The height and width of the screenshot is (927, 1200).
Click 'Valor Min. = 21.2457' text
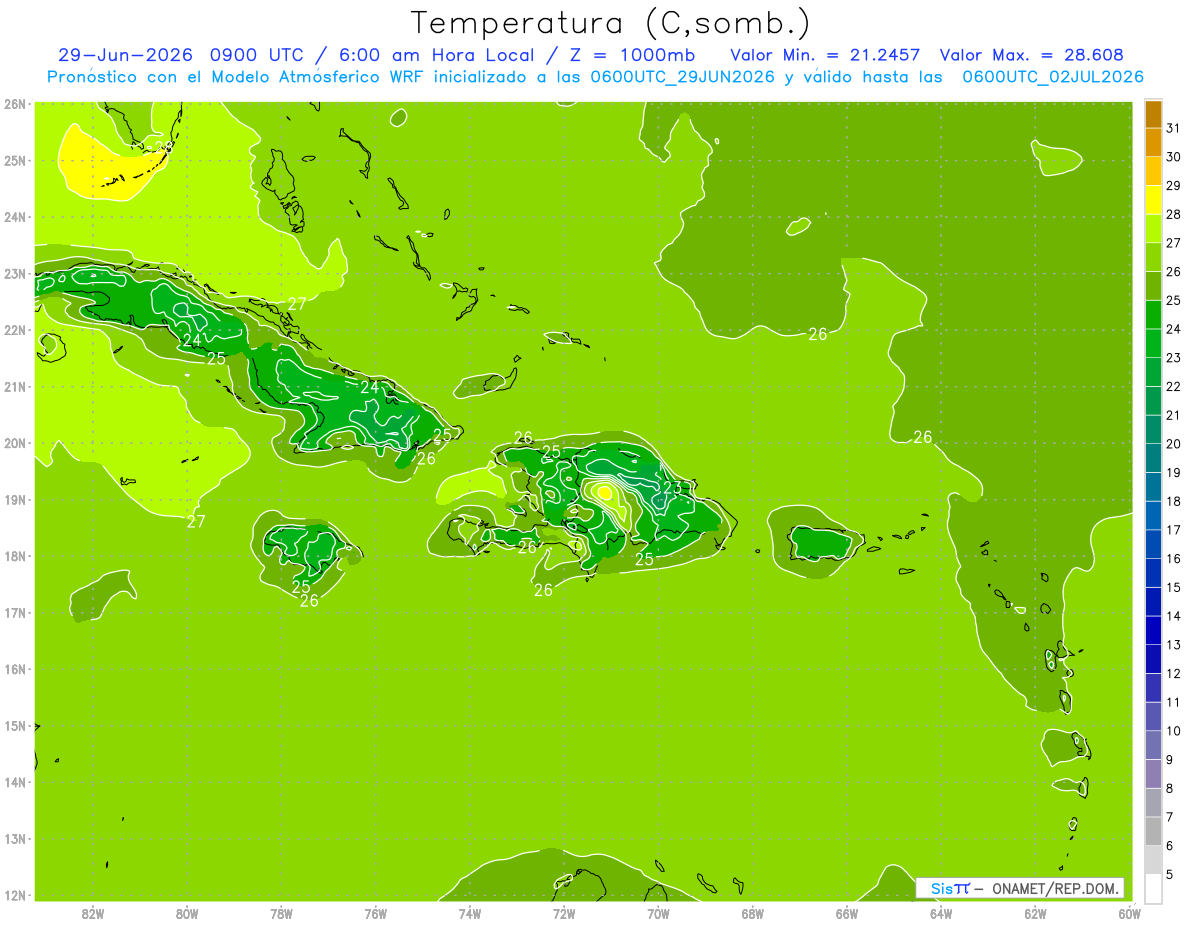coord(825,55)
